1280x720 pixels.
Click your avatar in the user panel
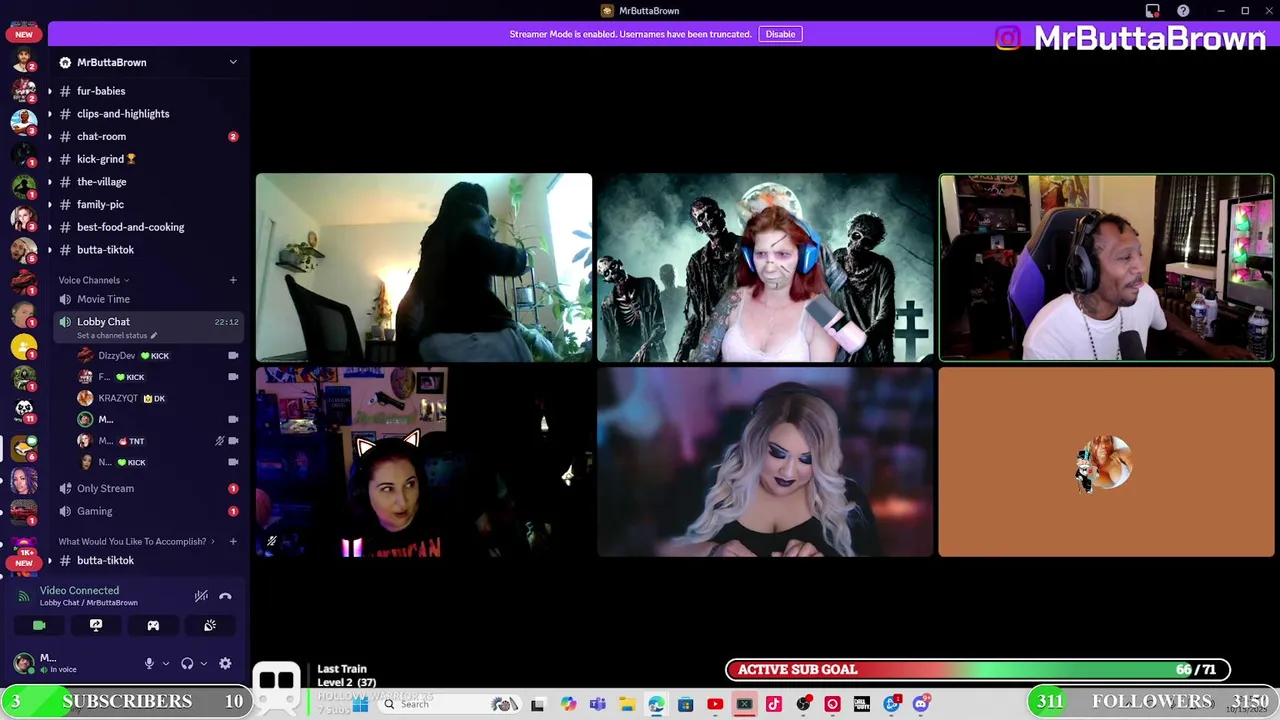(x=24, y=662)
